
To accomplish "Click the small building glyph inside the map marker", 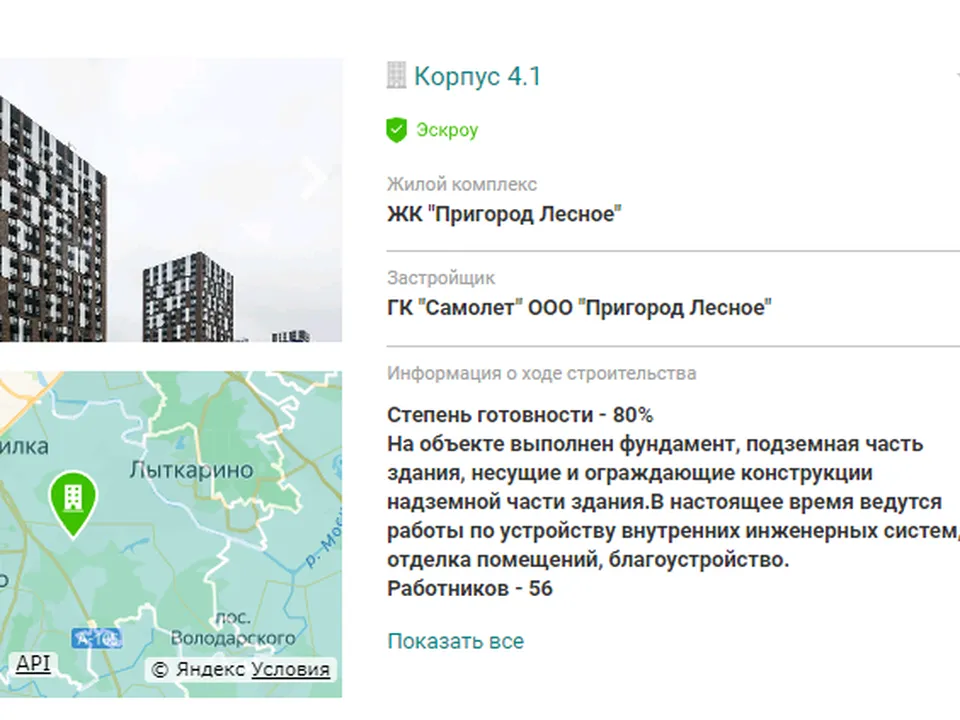I will 73,495.
